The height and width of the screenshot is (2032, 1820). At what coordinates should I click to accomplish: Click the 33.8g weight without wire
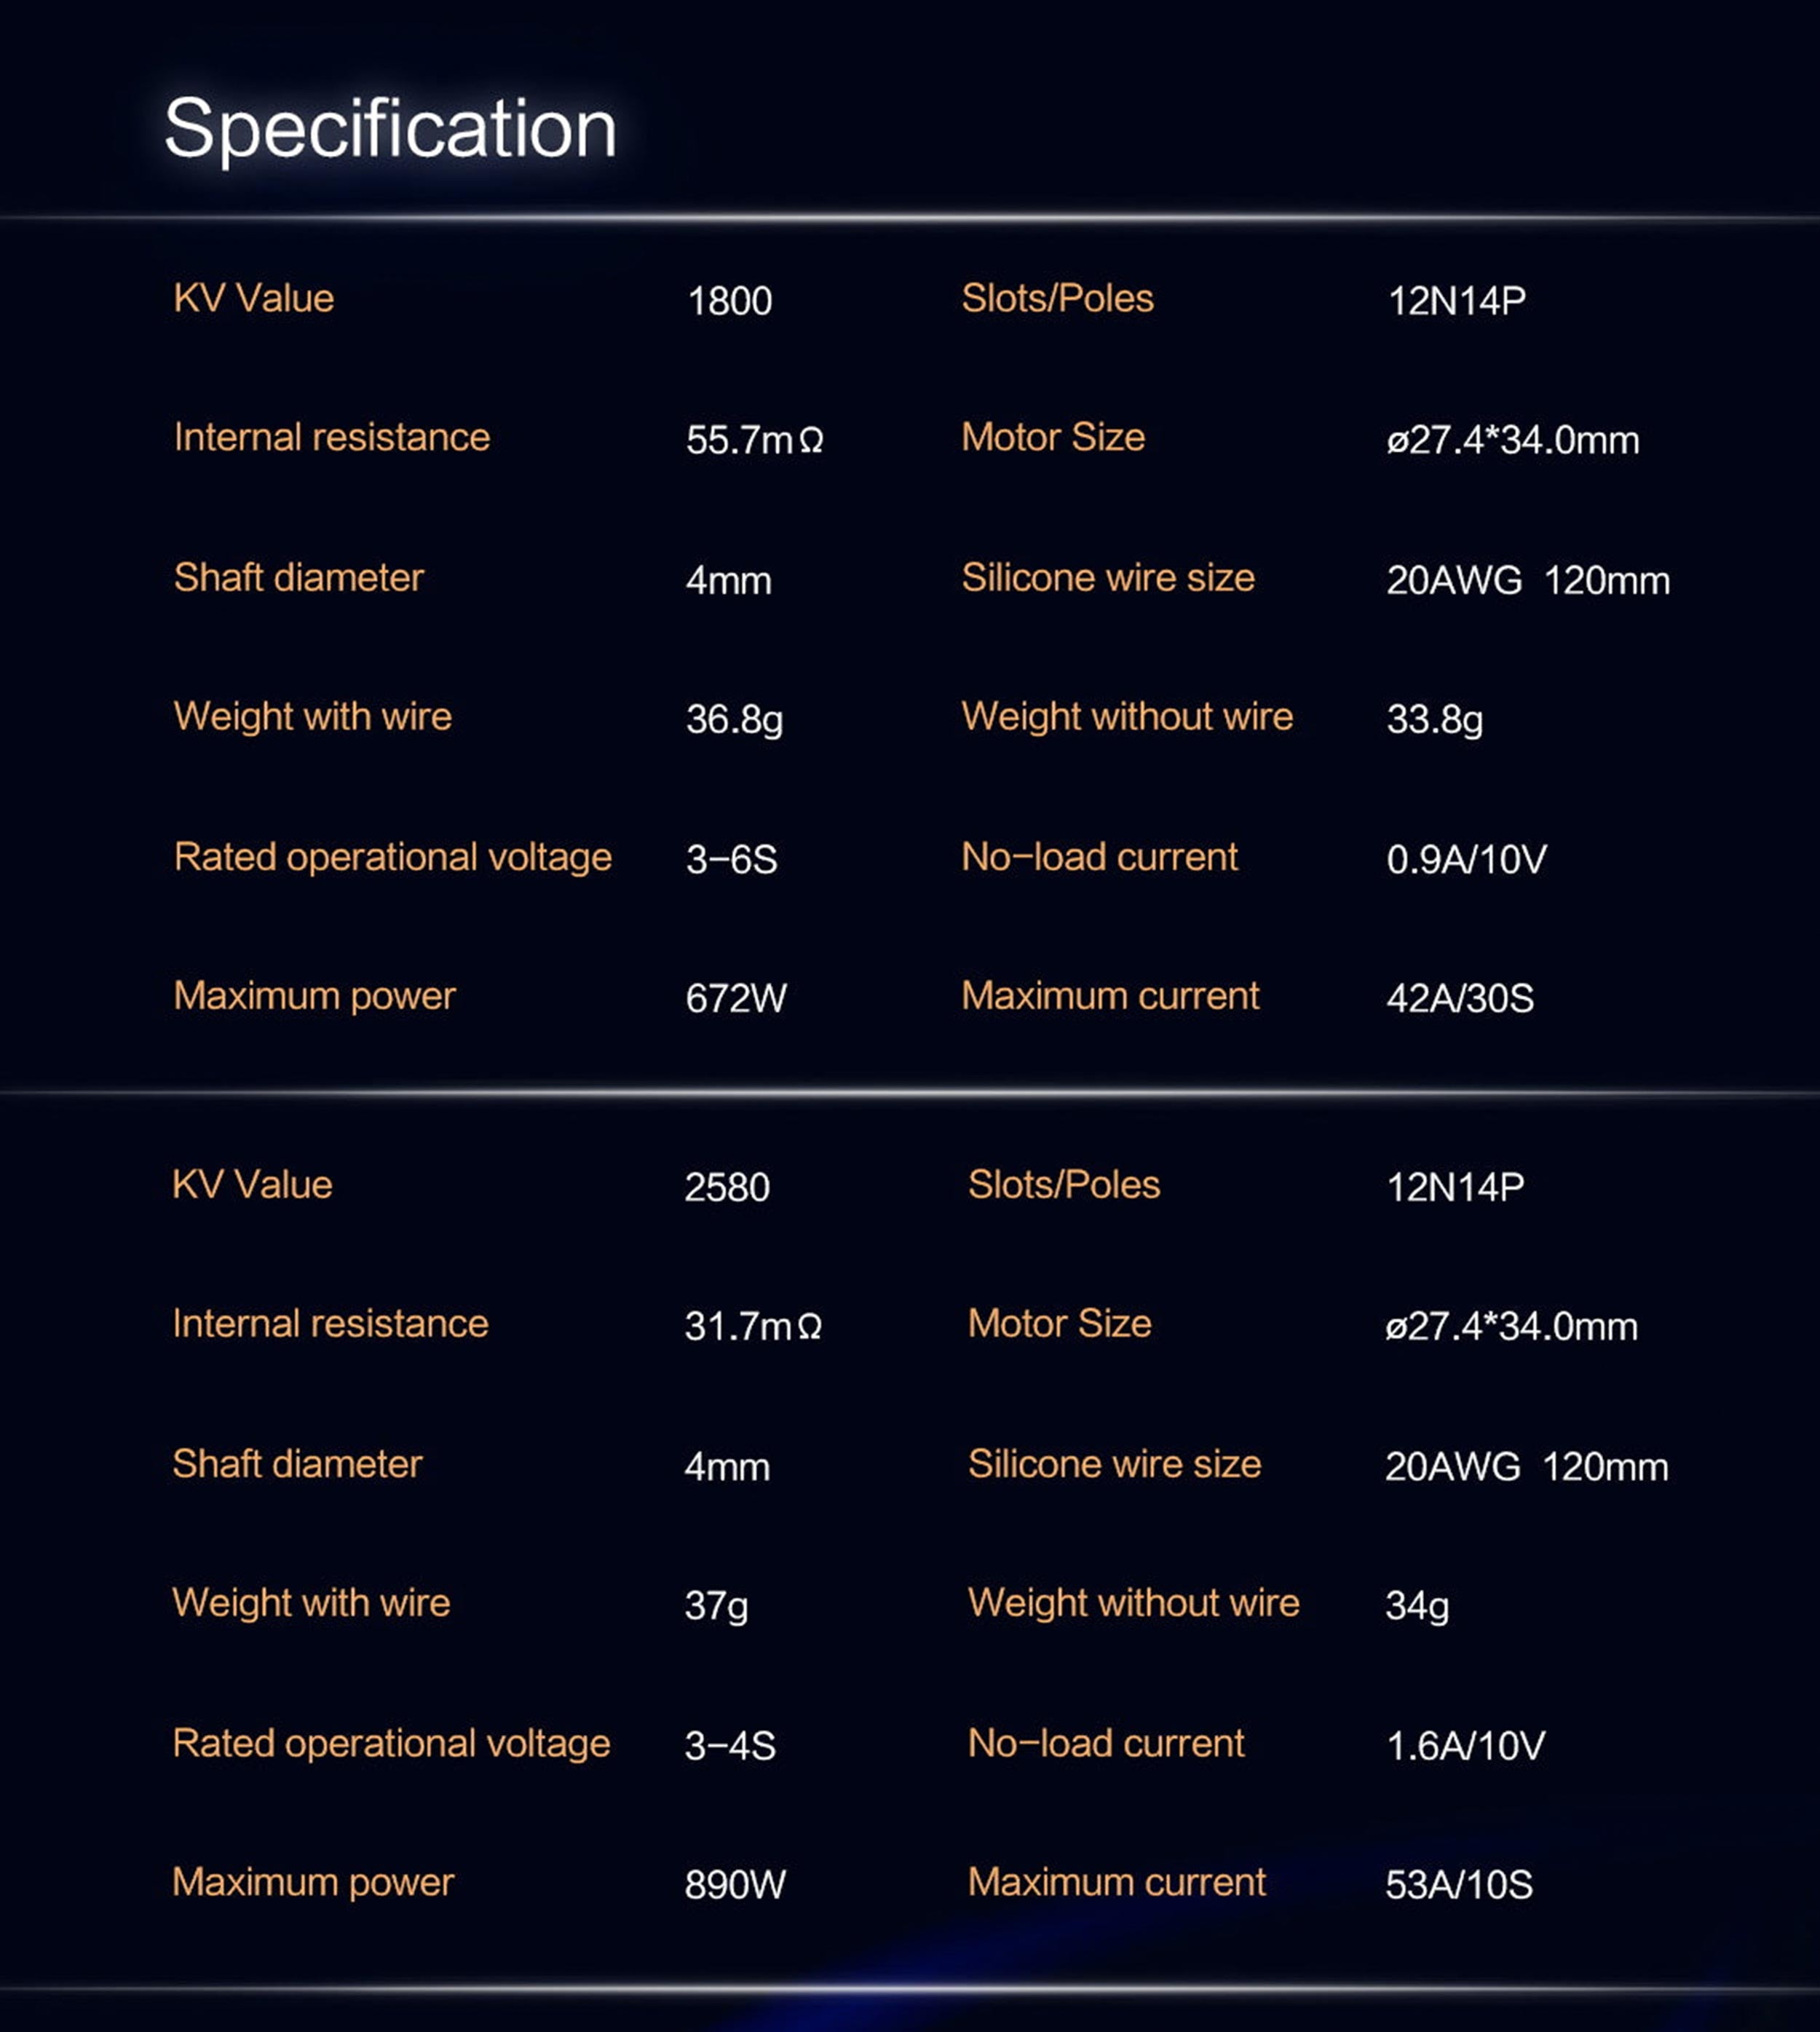click(1434, 719)
